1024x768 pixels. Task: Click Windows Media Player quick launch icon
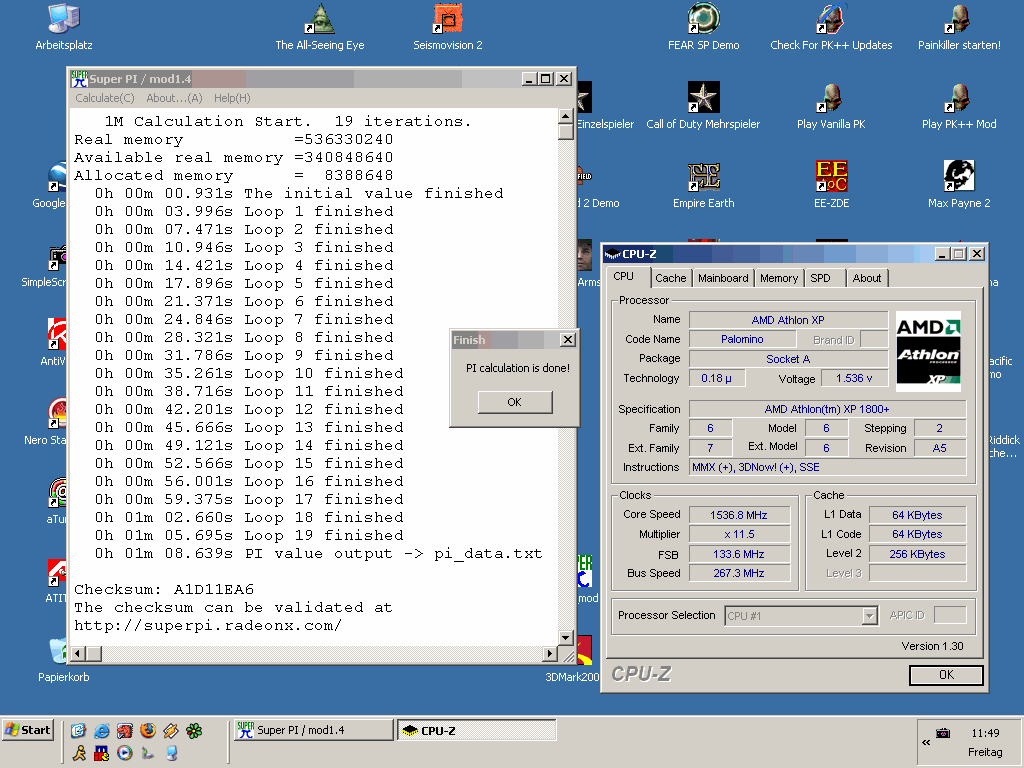tap(124, 753)
